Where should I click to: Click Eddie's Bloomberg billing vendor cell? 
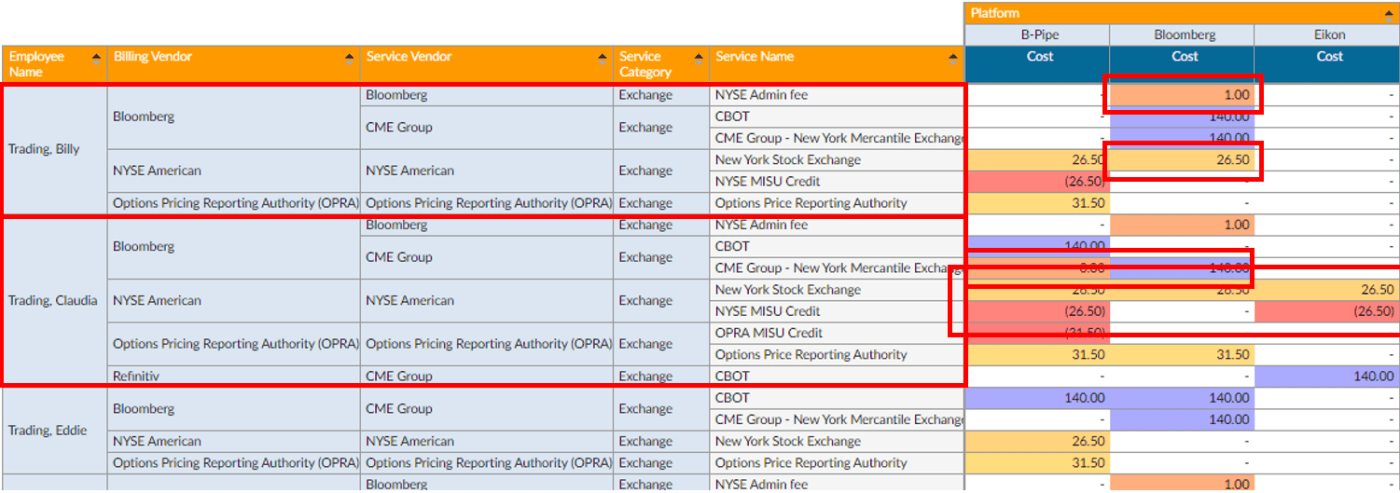pos(234,408)
